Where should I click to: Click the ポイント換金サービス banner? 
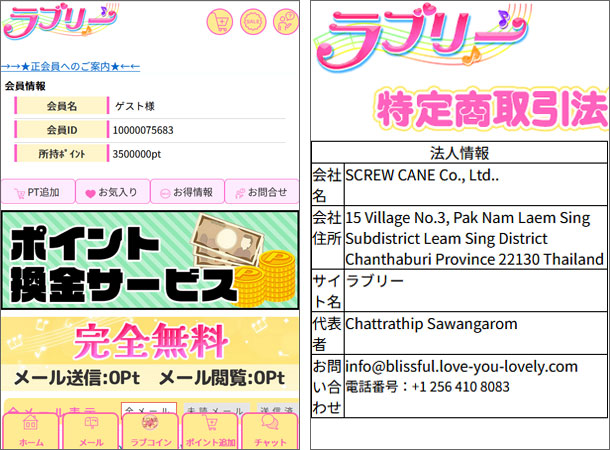(x=150, y=259)
